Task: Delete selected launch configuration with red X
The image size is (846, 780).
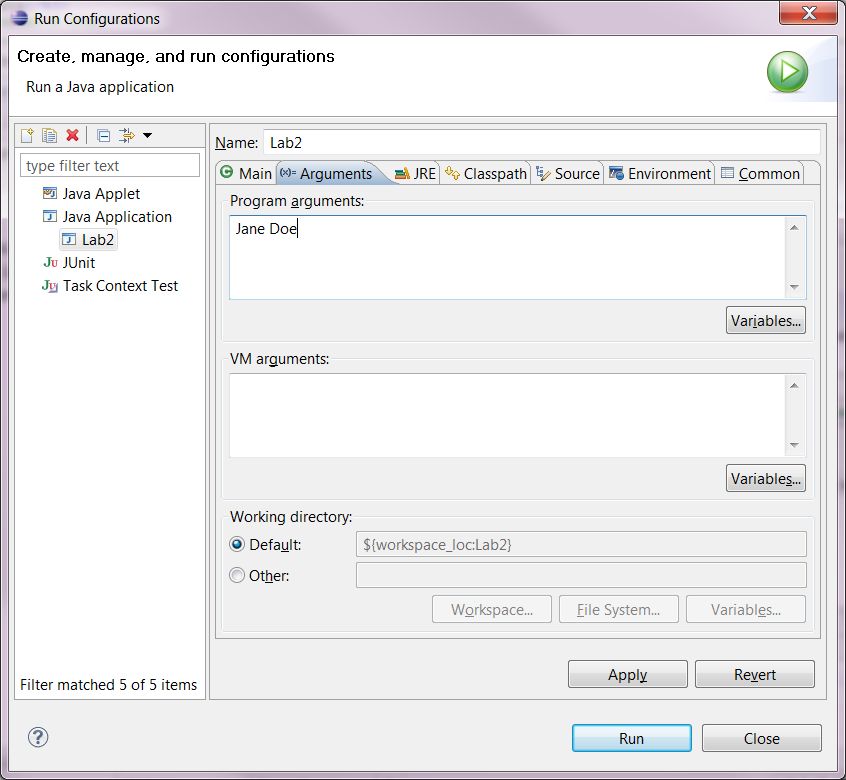Action: click(x=72, y=135)
